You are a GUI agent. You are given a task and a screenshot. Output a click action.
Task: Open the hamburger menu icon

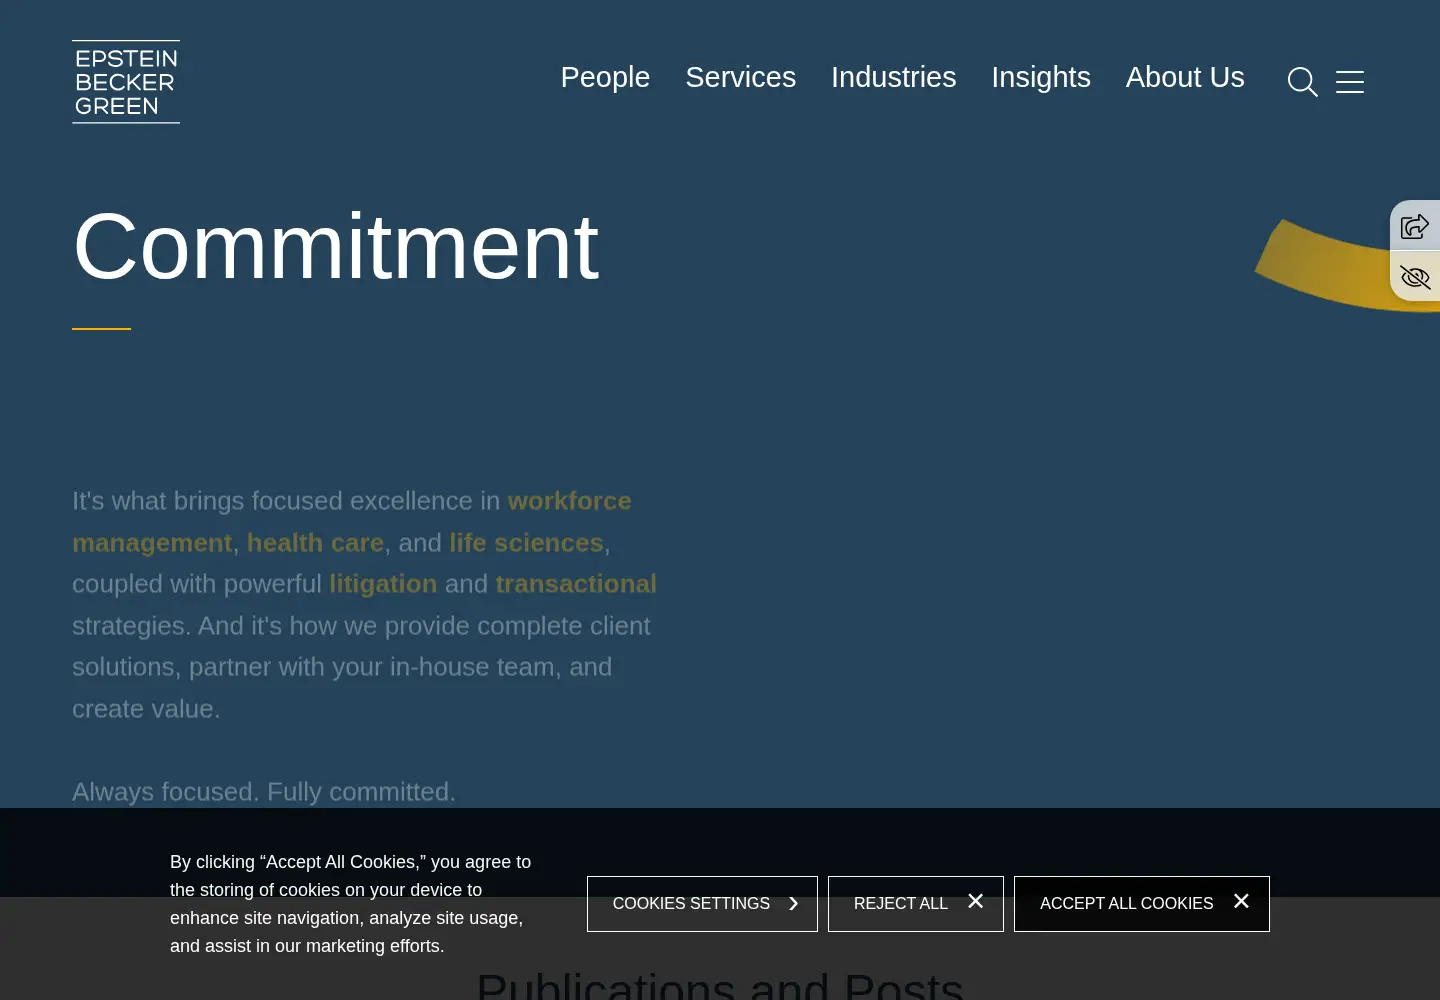pos(1350,82)
